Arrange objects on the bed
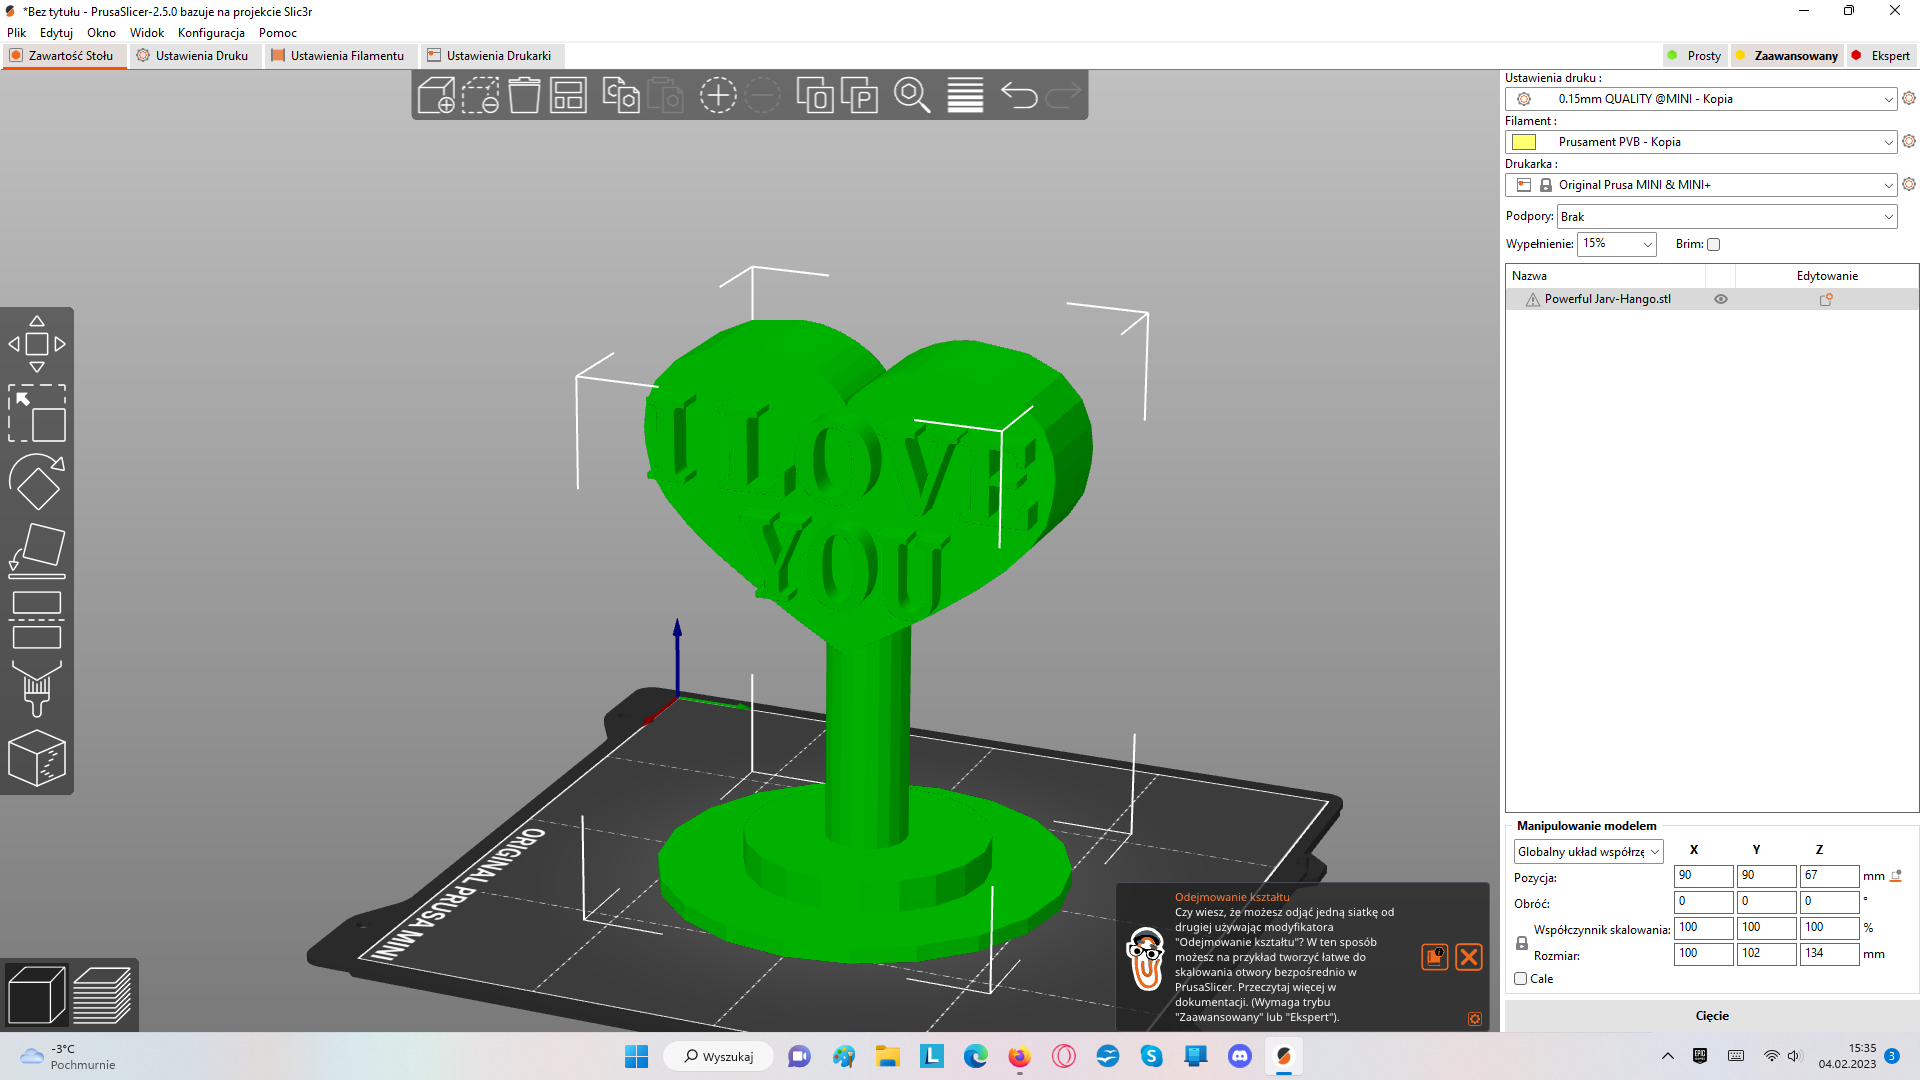 [568, 95]
